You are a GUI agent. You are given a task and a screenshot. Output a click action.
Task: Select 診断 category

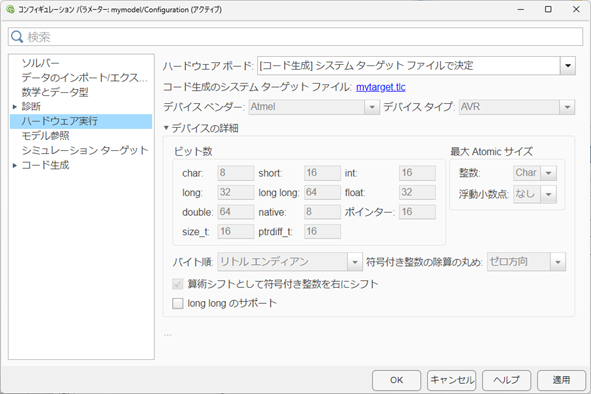31,107
